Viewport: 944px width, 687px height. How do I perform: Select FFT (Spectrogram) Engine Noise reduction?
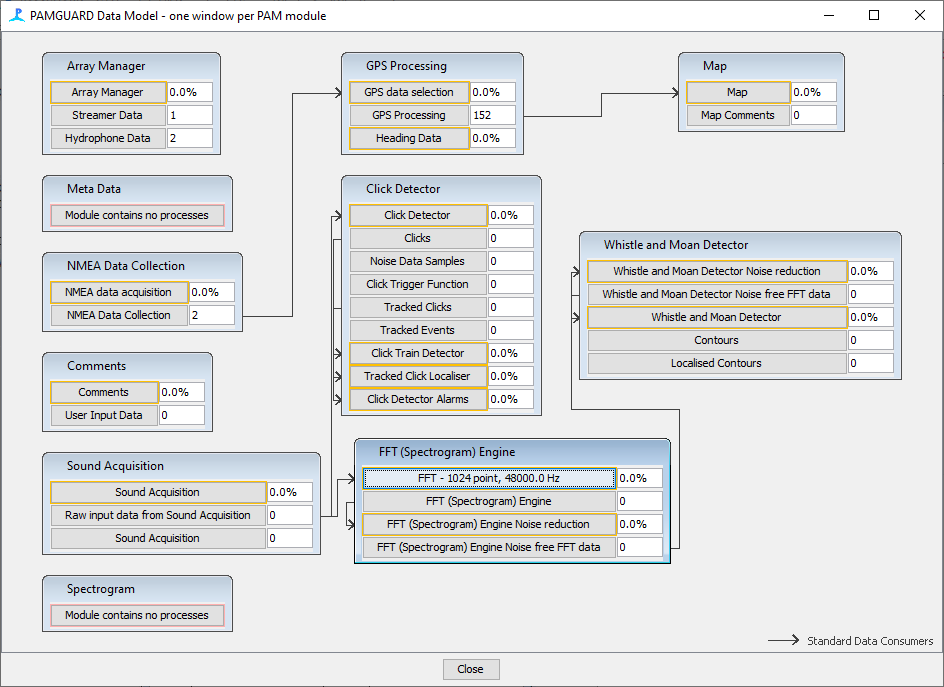(489, 524)
